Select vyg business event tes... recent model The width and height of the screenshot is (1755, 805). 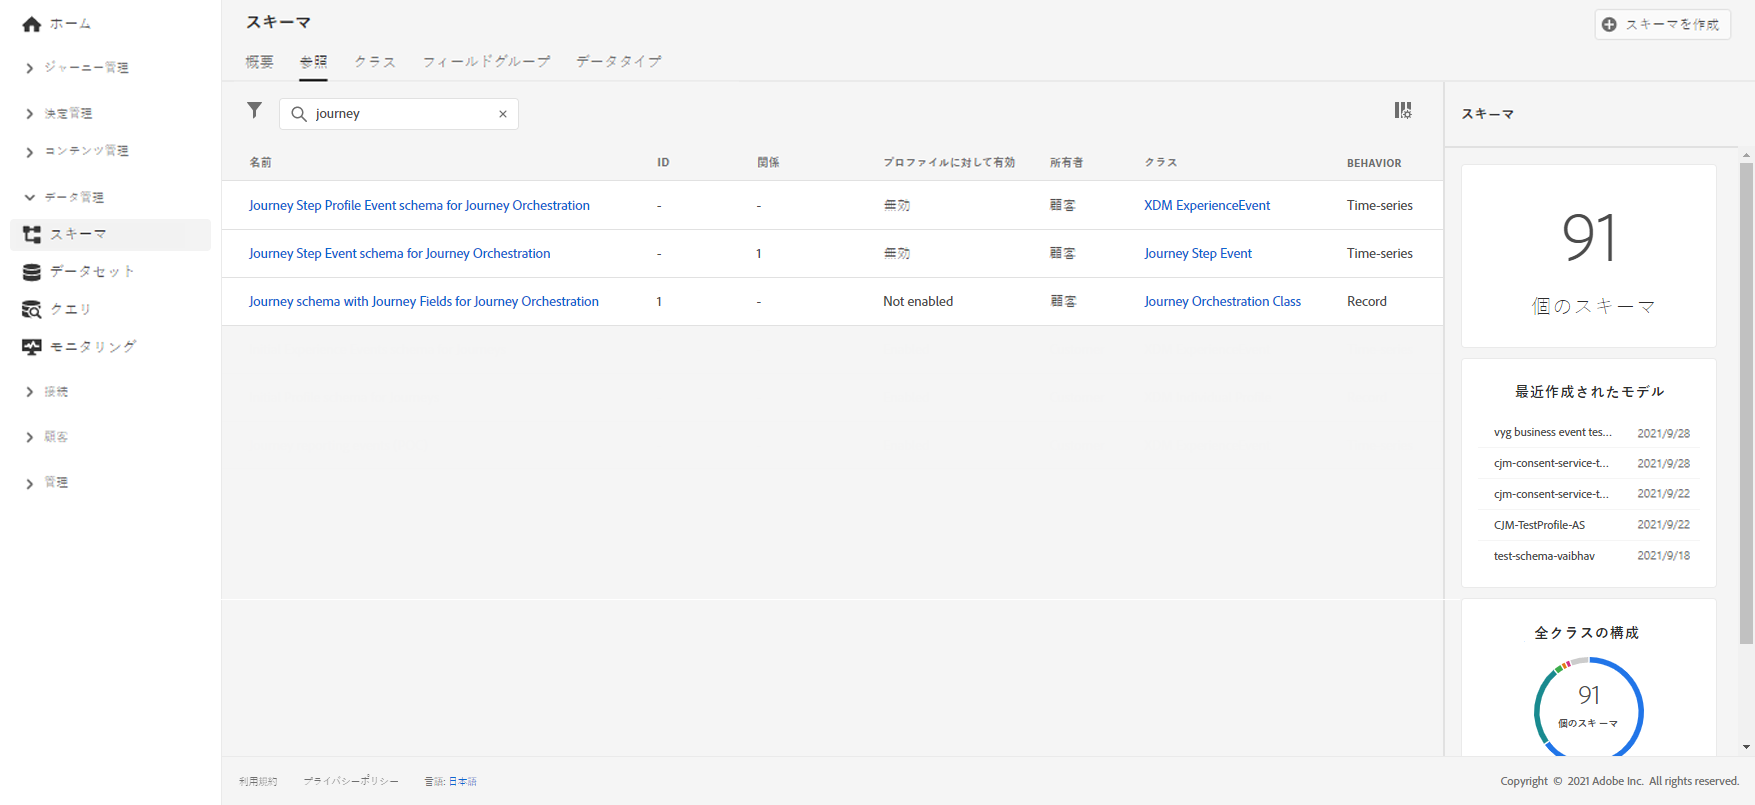coord(1553,433)
